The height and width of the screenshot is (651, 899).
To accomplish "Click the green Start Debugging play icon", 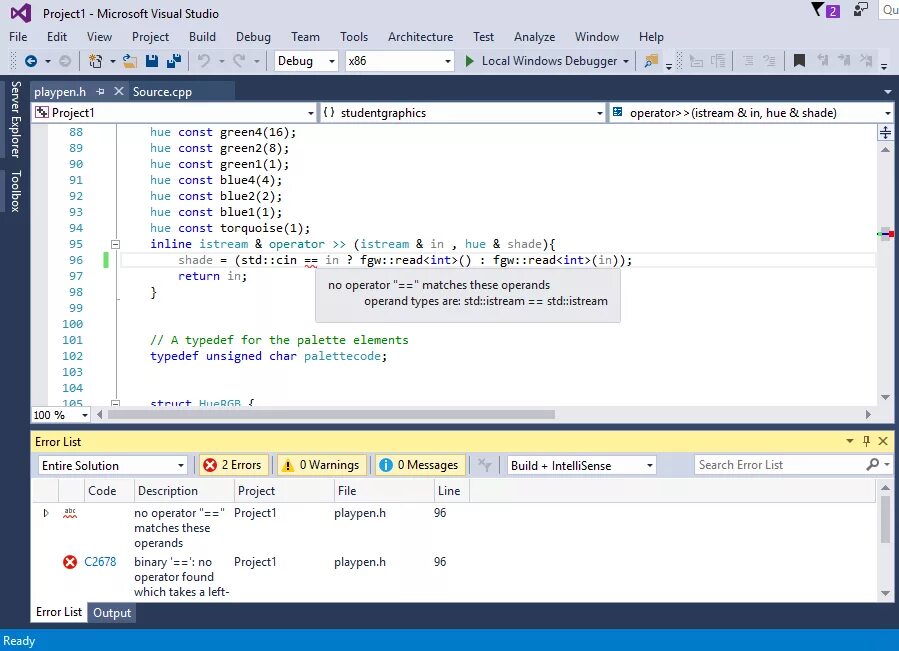I will (x=470, y=61).
